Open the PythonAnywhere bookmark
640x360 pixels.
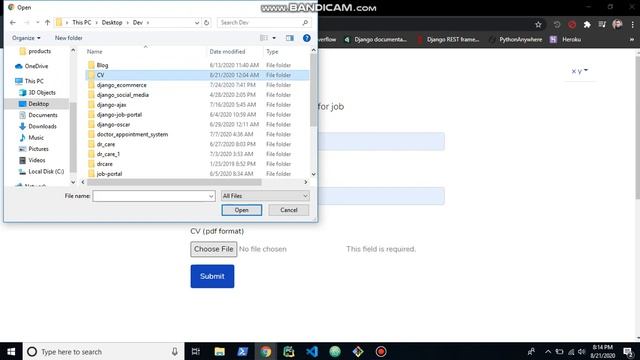516,40
